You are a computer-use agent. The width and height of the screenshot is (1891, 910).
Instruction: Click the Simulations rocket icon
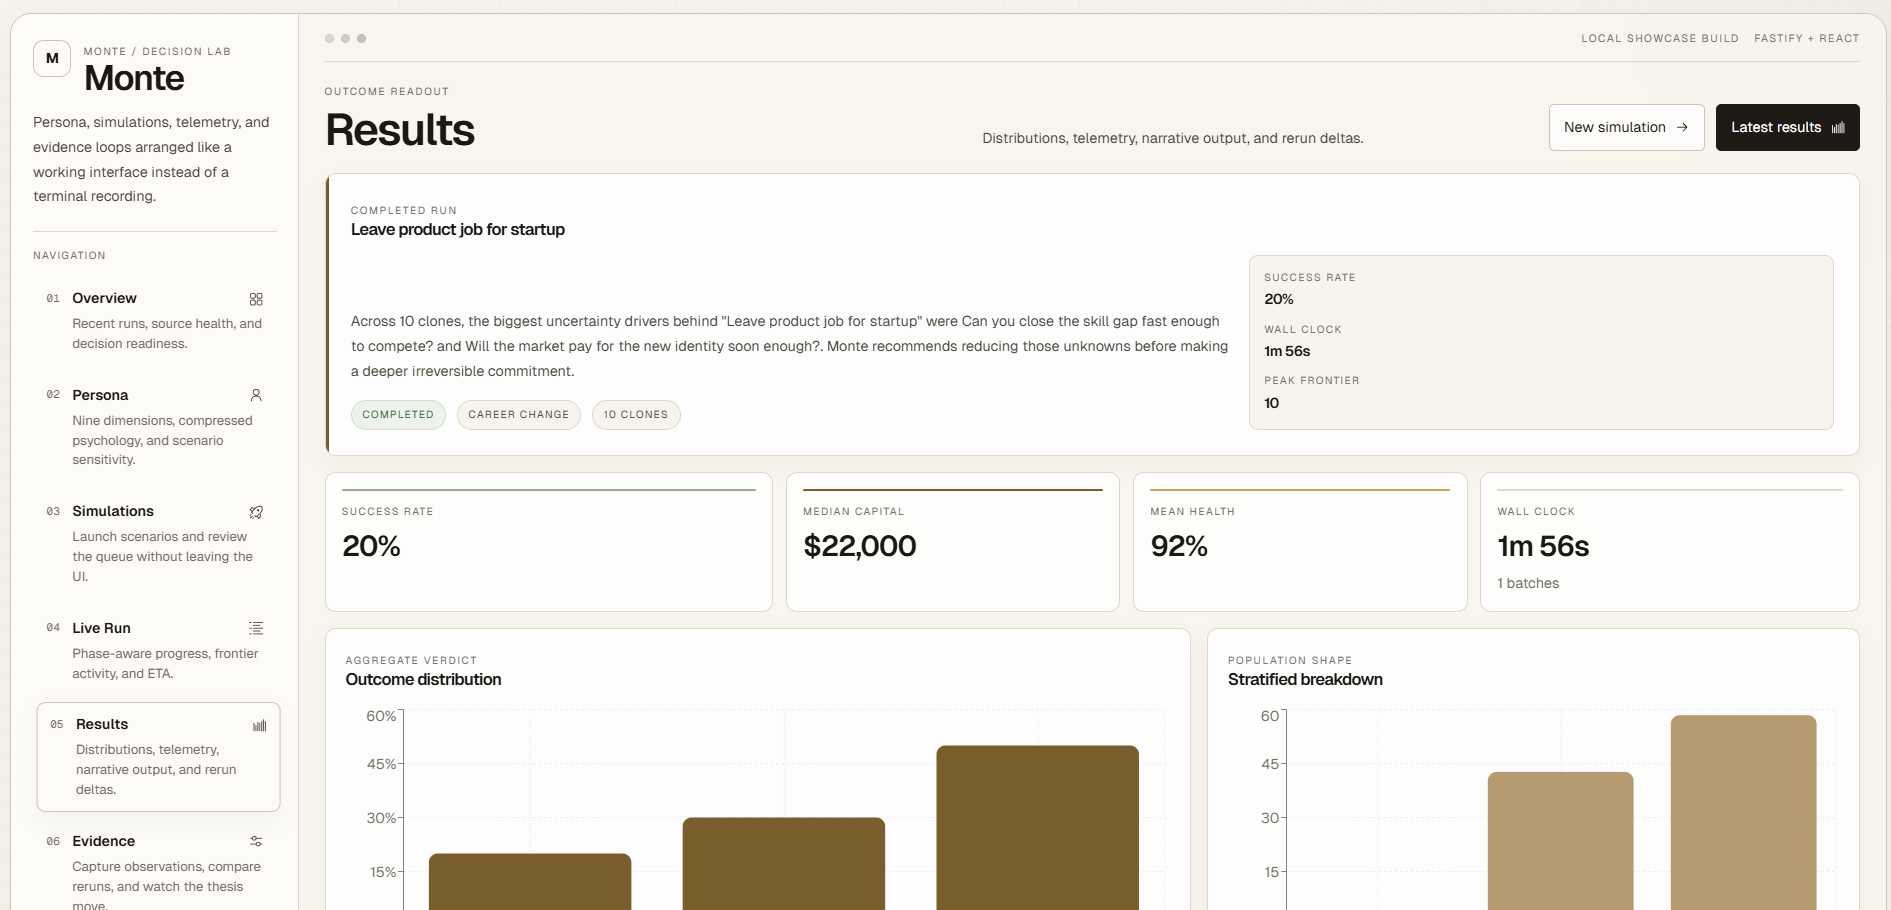point(256,512)
